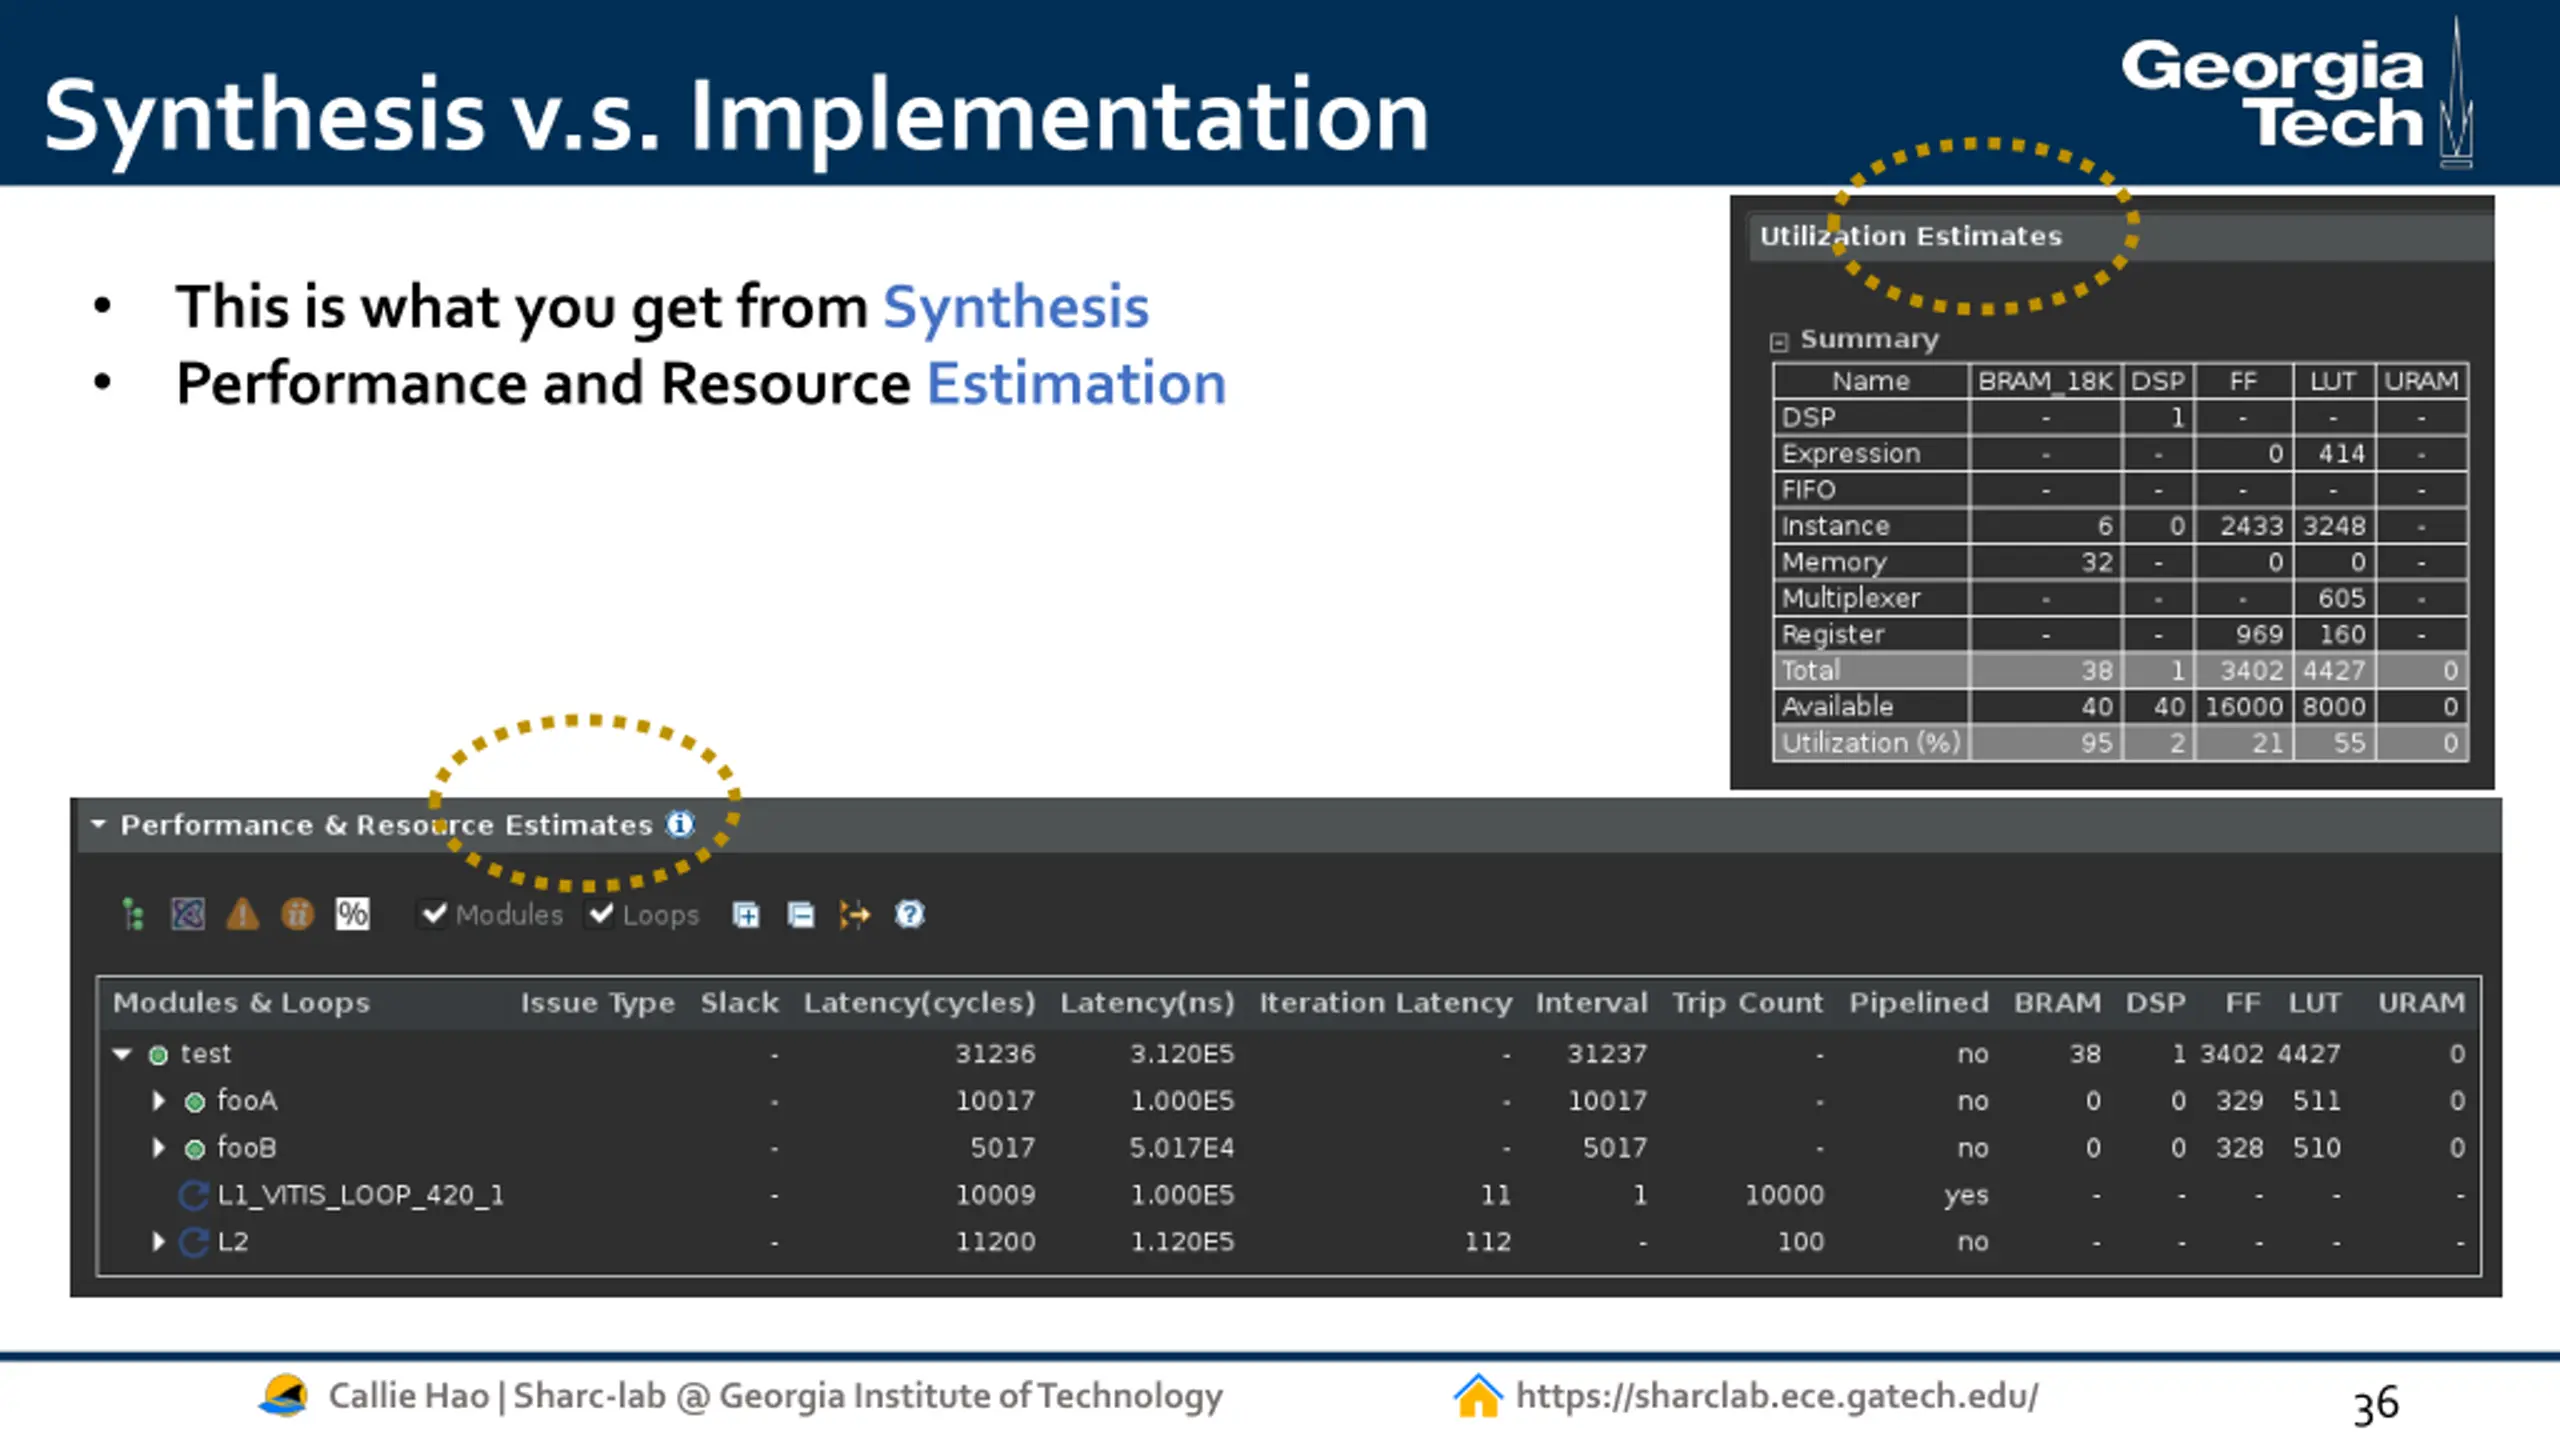Click the green module icon for fooB

coord(195,1149)
